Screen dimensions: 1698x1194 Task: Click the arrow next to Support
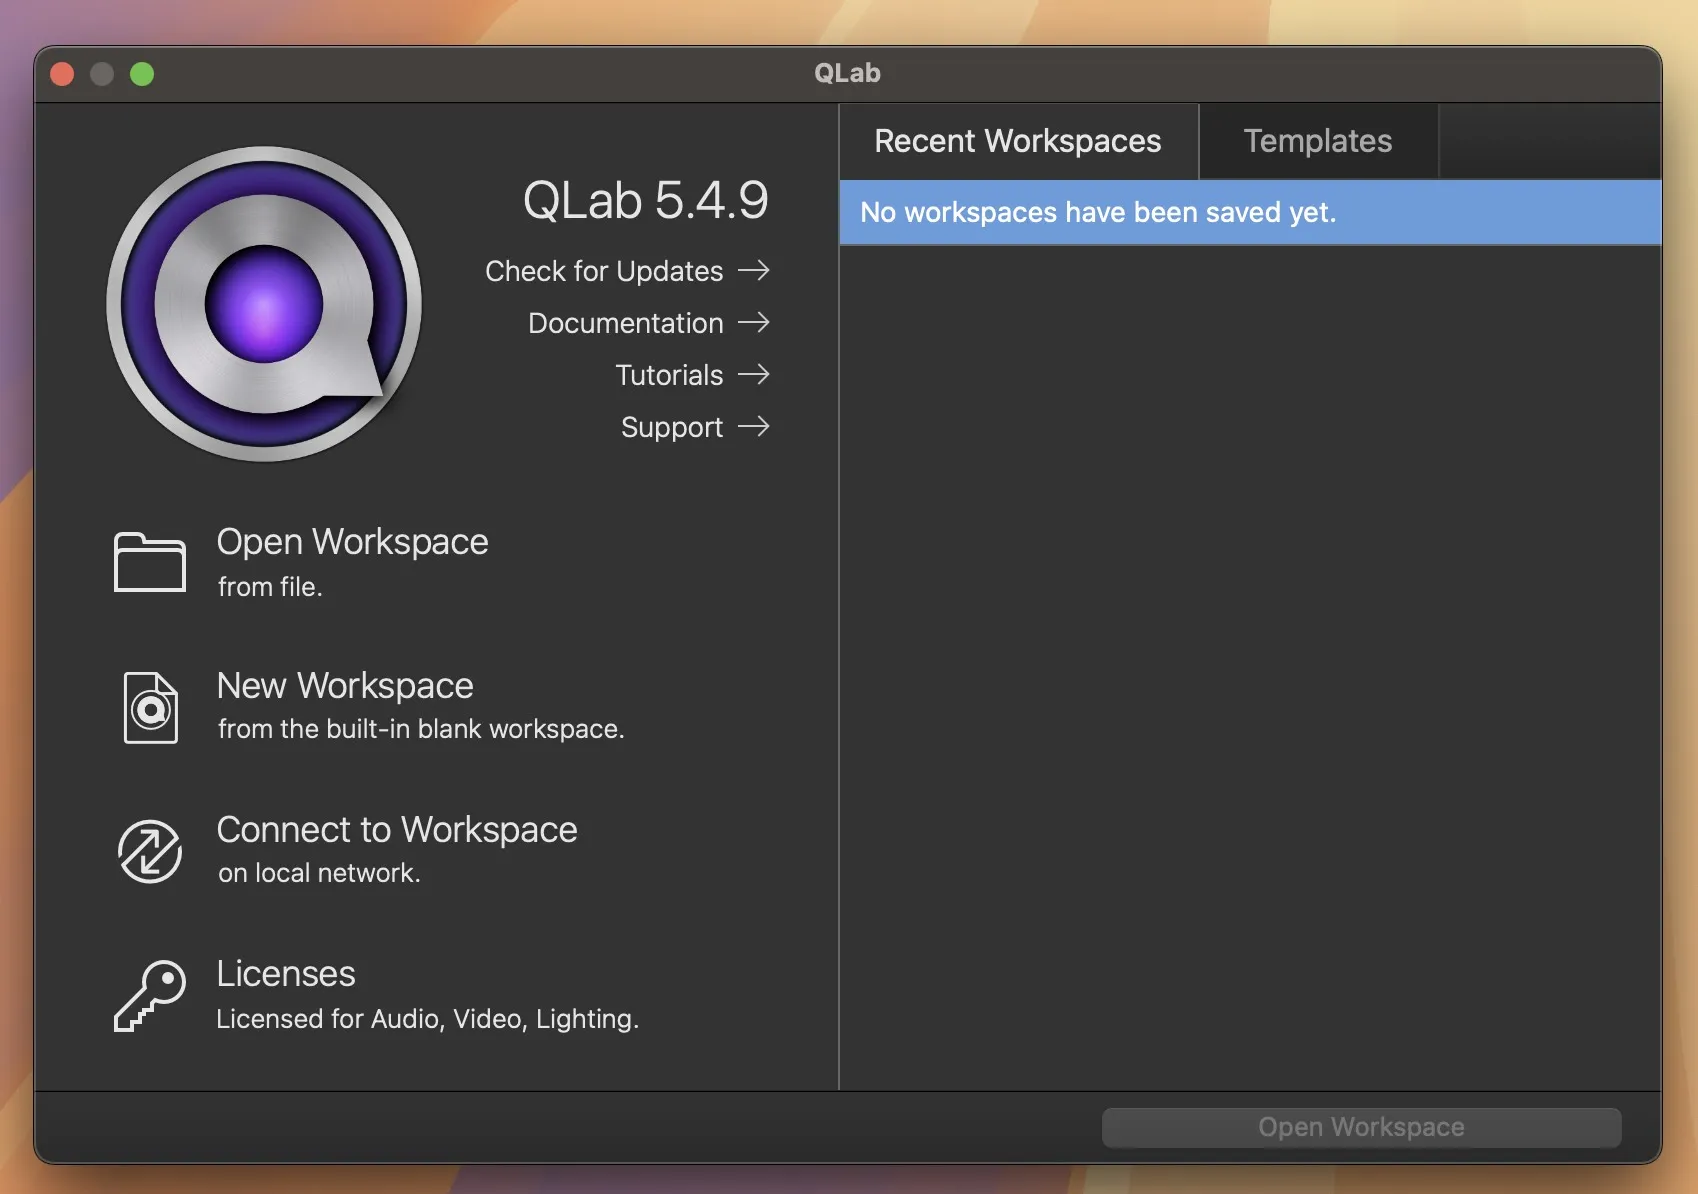pyautogui.click(x=754, y=426)
